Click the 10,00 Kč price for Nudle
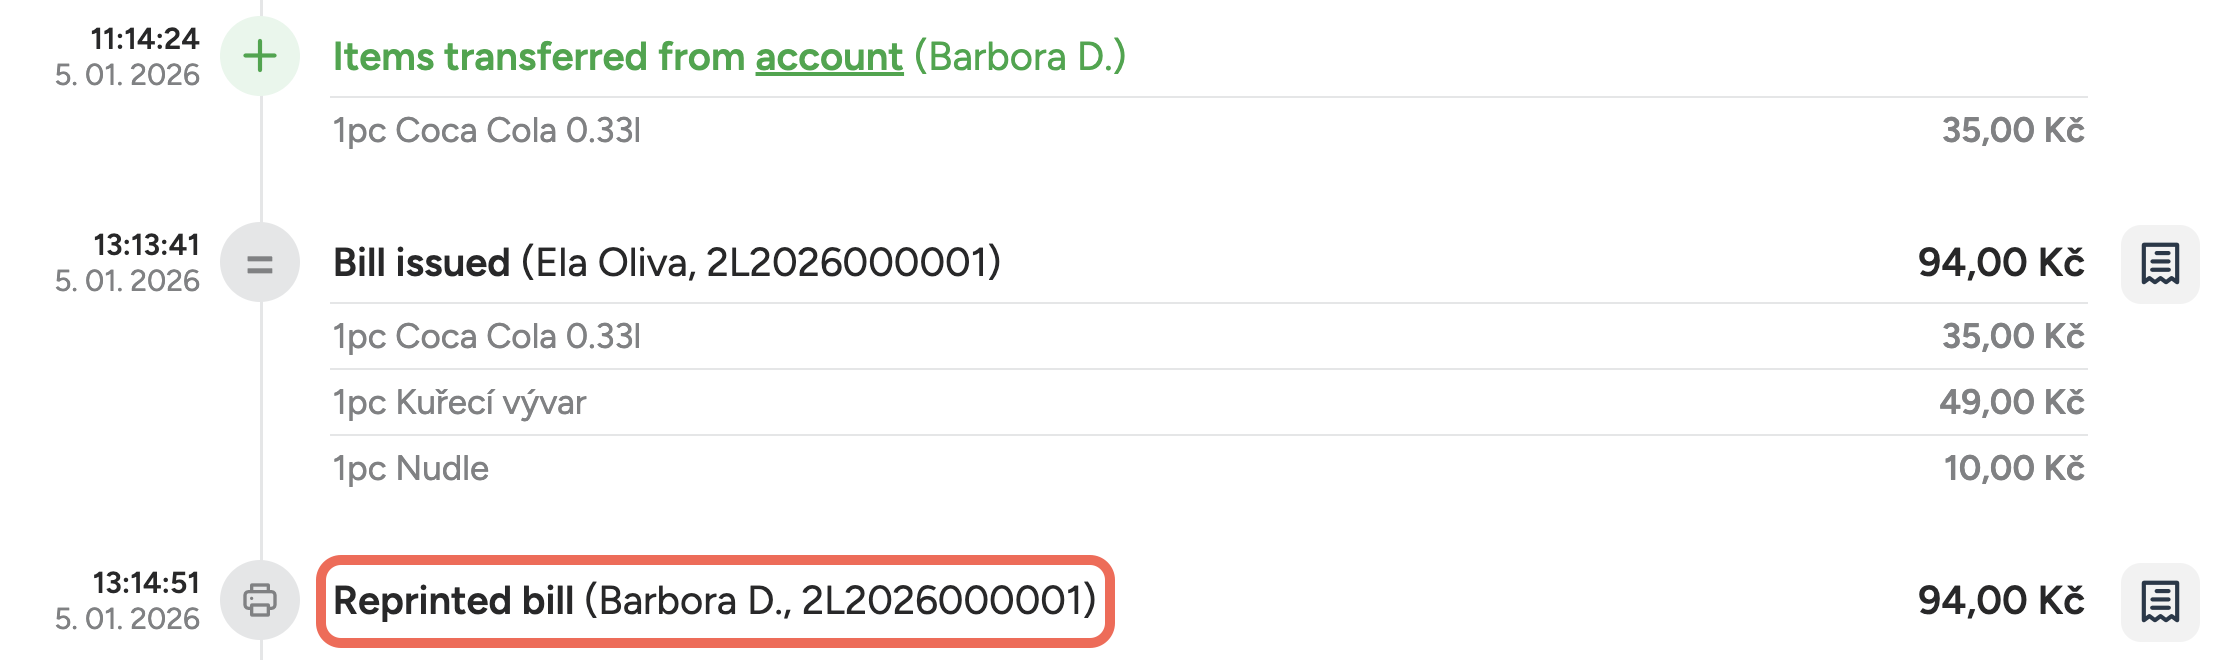The height and width of the screenshot is (660, 2240). [2013, 468]
